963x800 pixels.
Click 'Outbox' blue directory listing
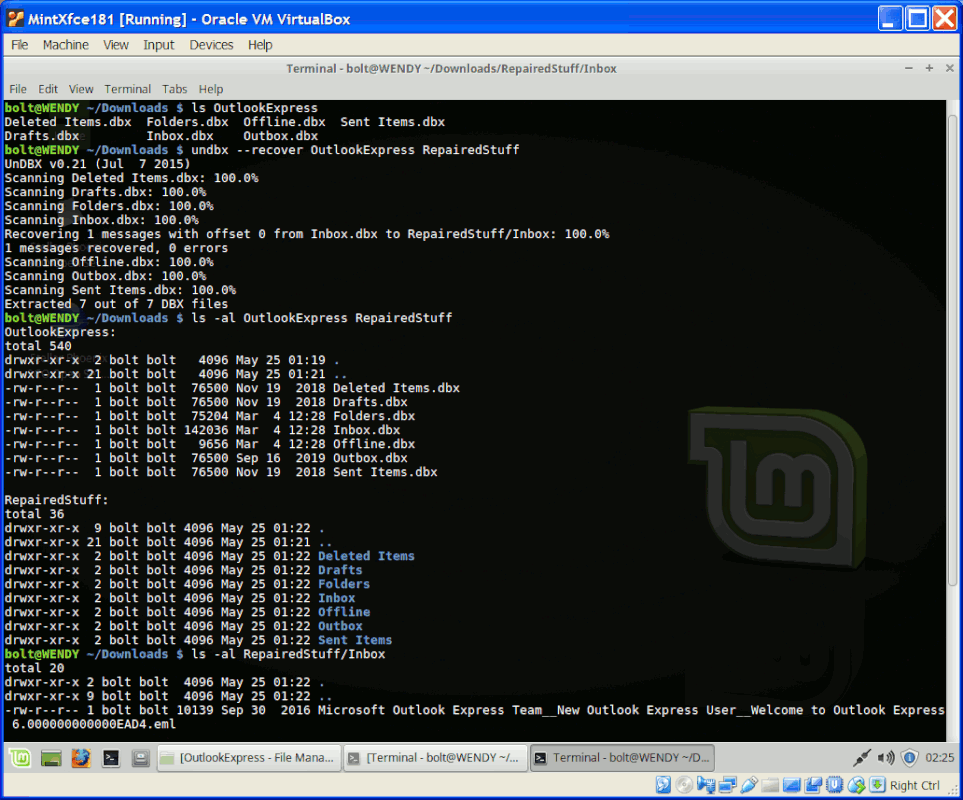pos(340,626)
